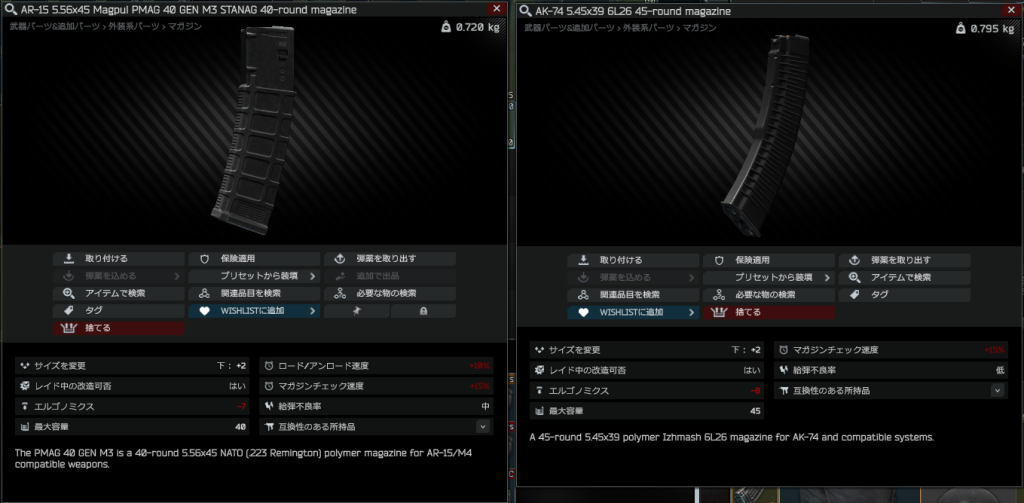
Task: Click 保険適用 shield icon in the PMAG window
Action: [204, 259]
